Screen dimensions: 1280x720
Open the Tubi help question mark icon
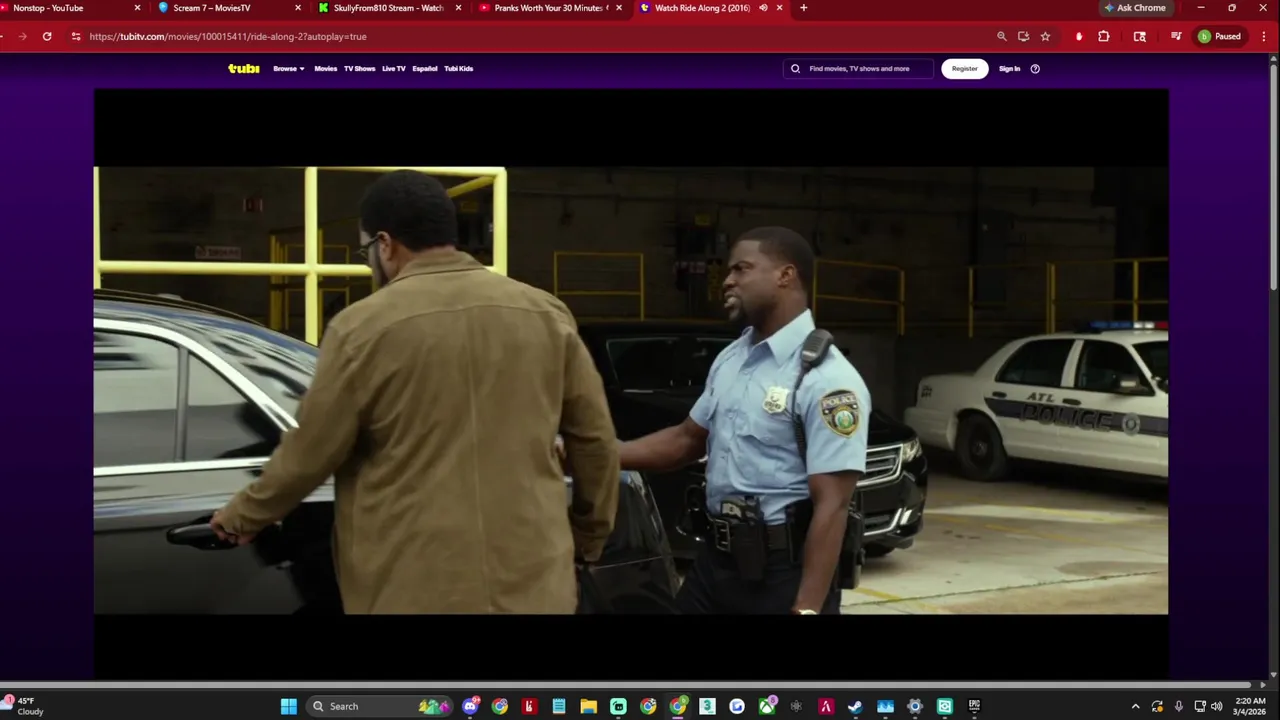tap(1035, 69)
